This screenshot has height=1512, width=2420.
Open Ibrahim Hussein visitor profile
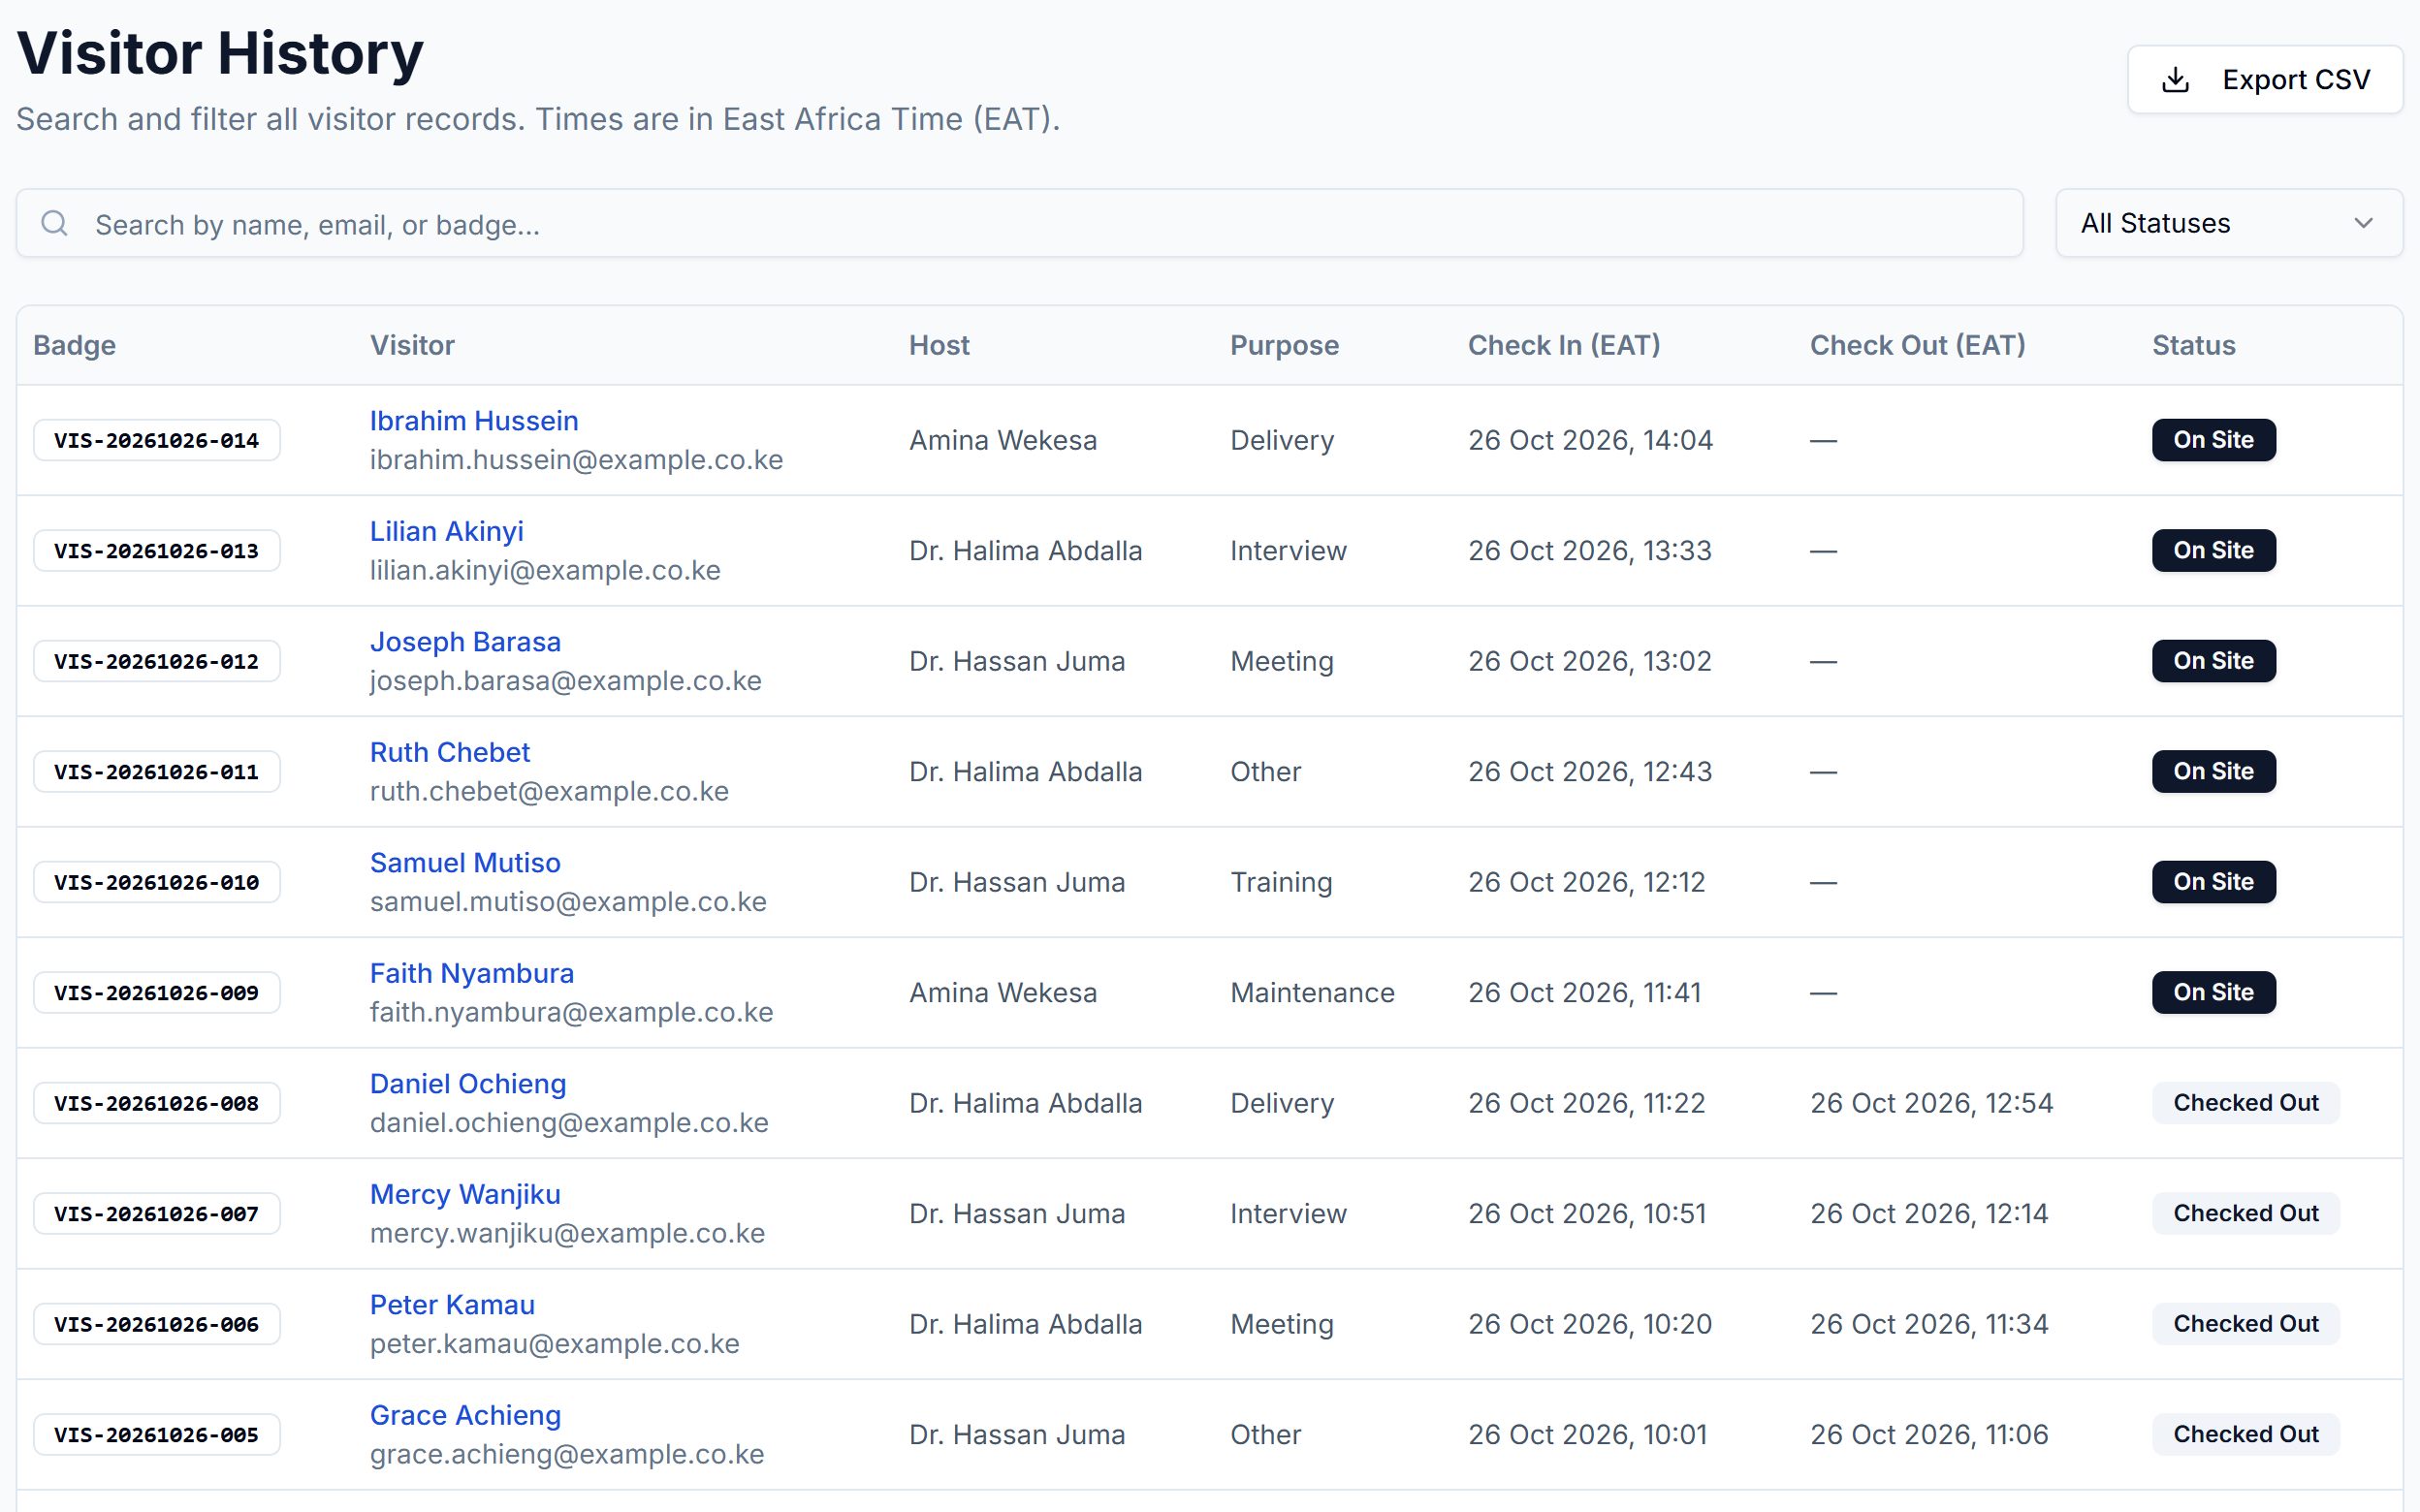pyautogui.click(x=474, y=421)
